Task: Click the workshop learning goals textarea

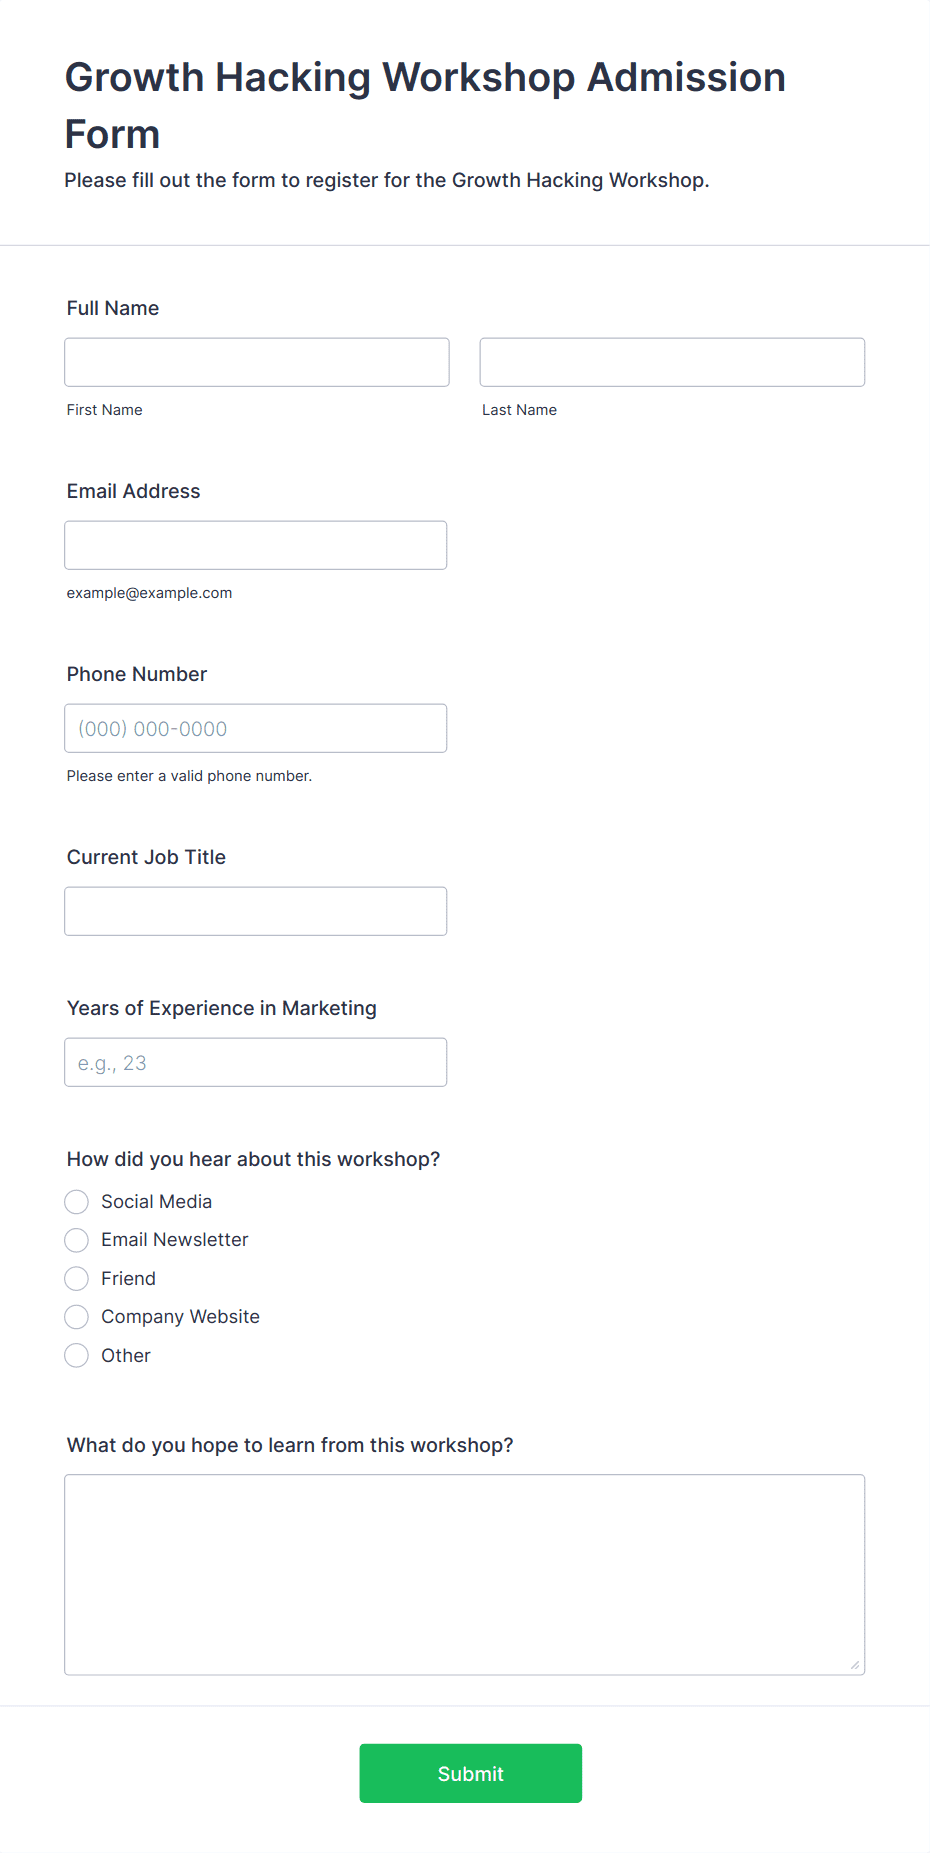Action: 465,1575
